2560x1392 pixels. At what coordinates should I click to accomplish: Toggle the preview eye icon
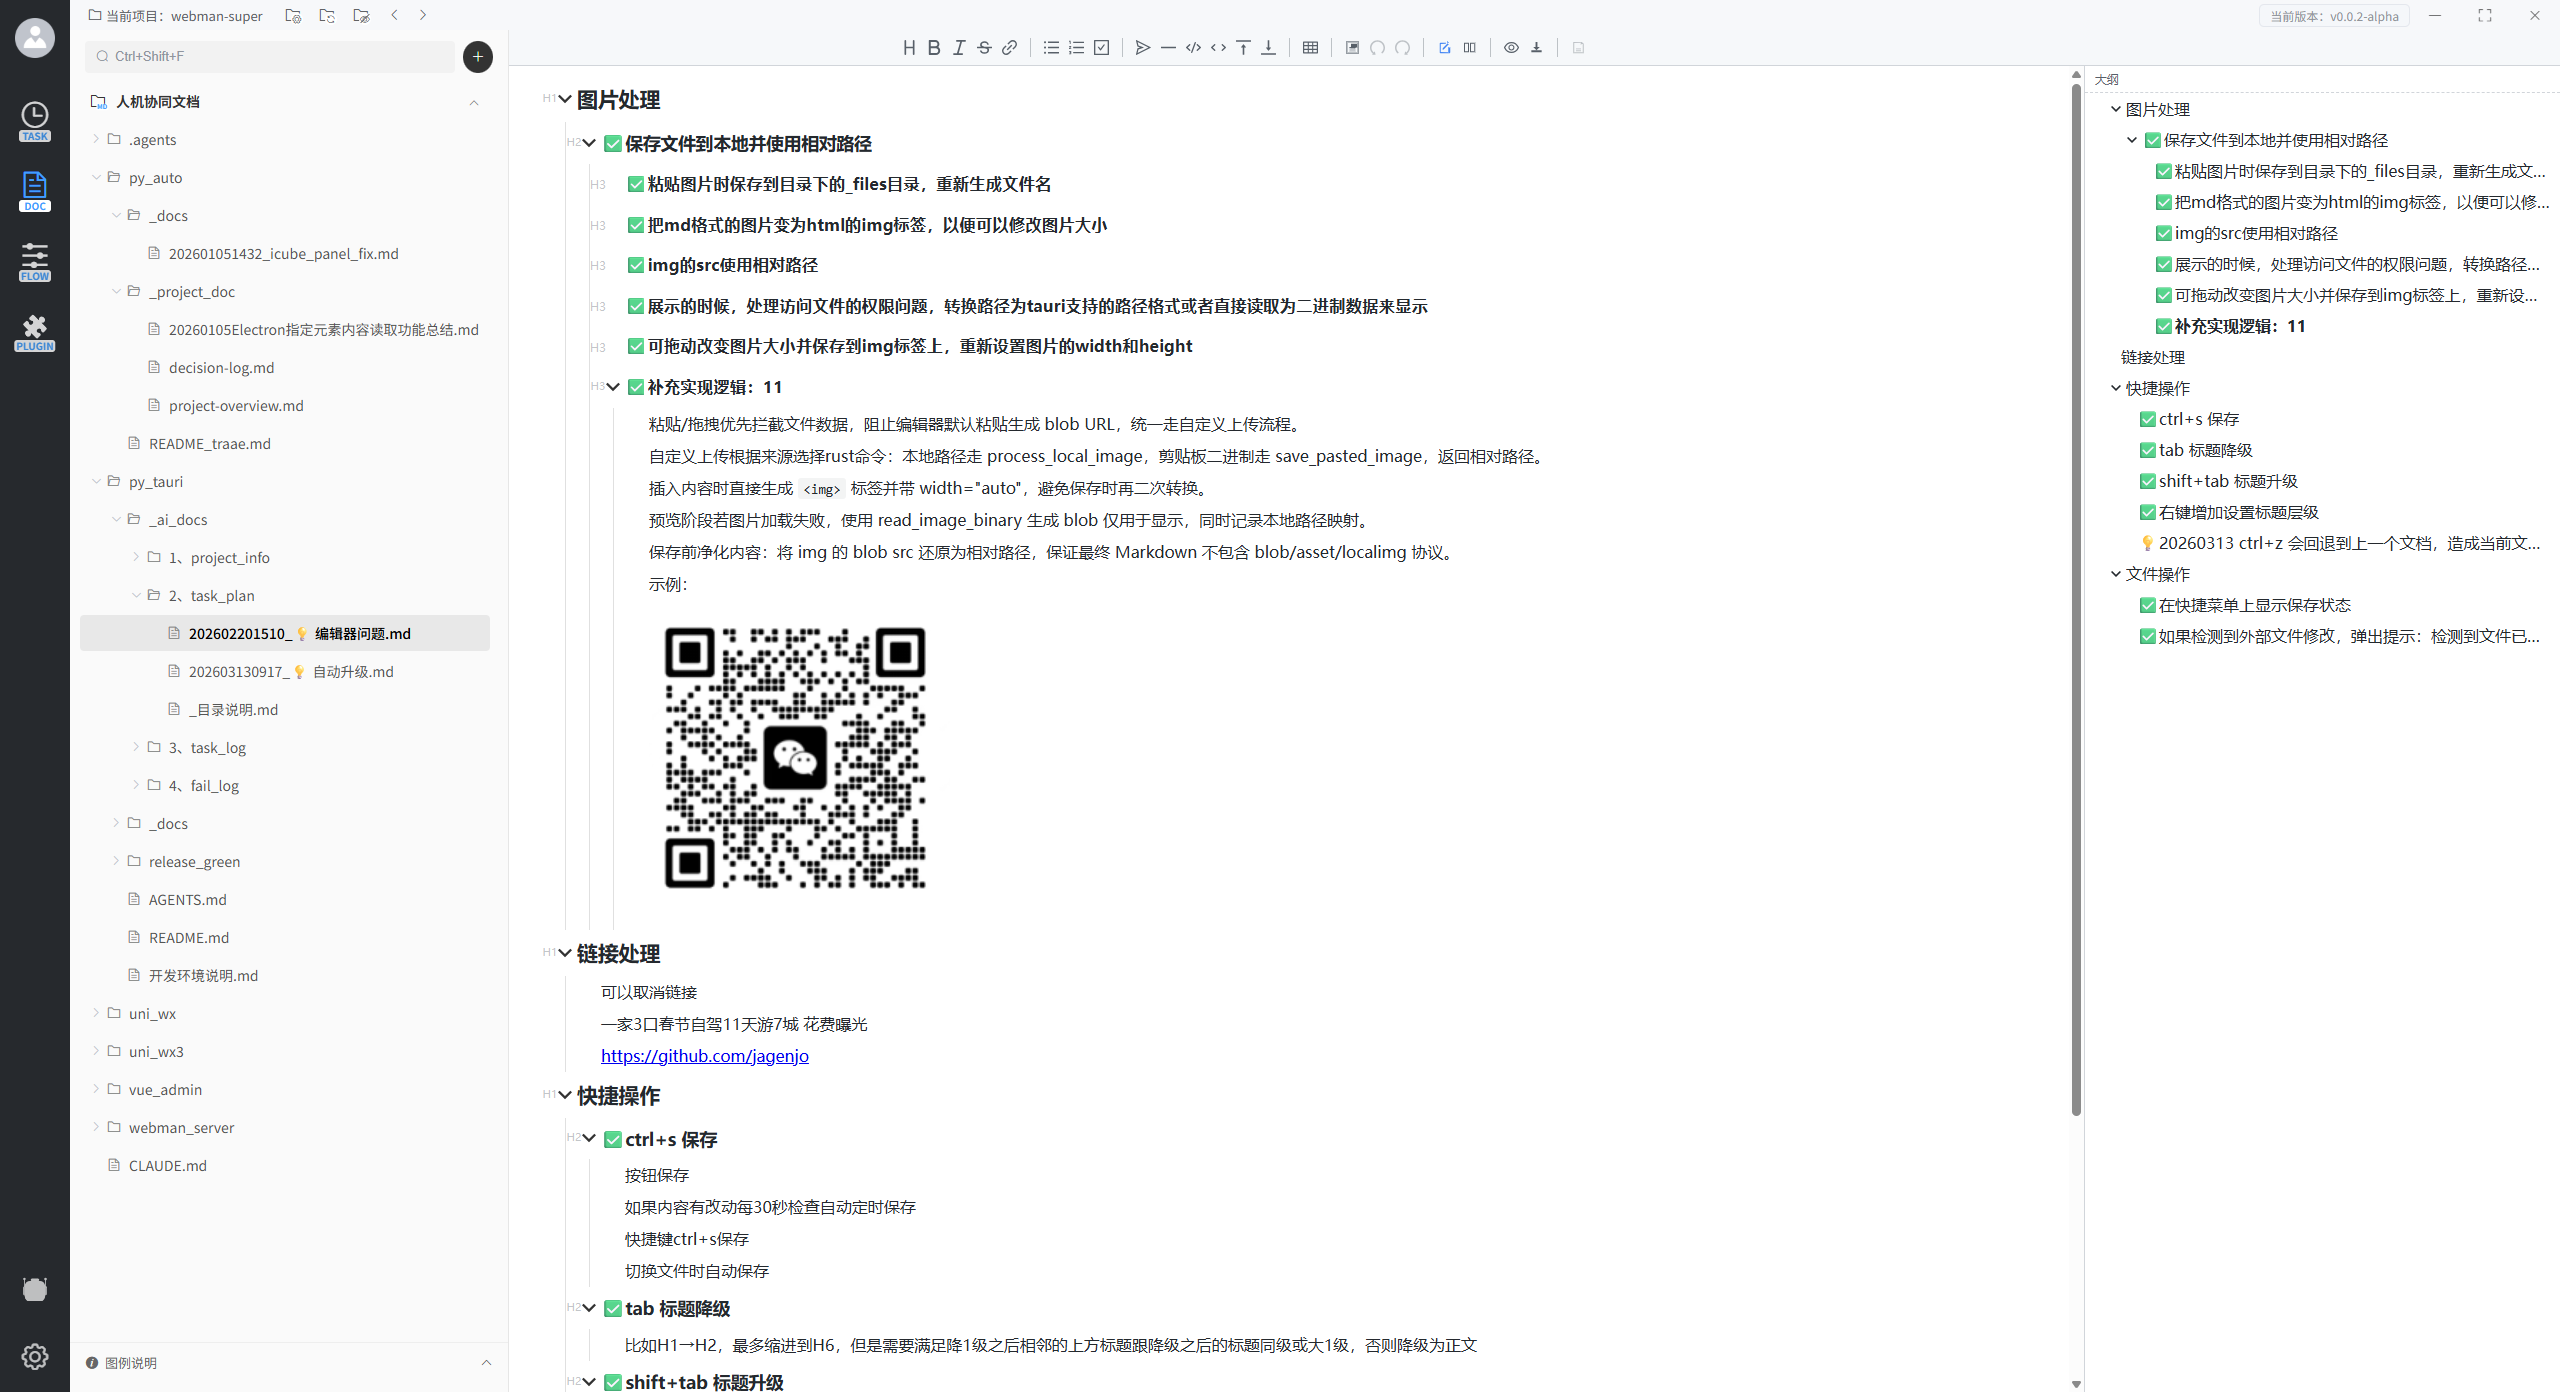click(1511, 47)
